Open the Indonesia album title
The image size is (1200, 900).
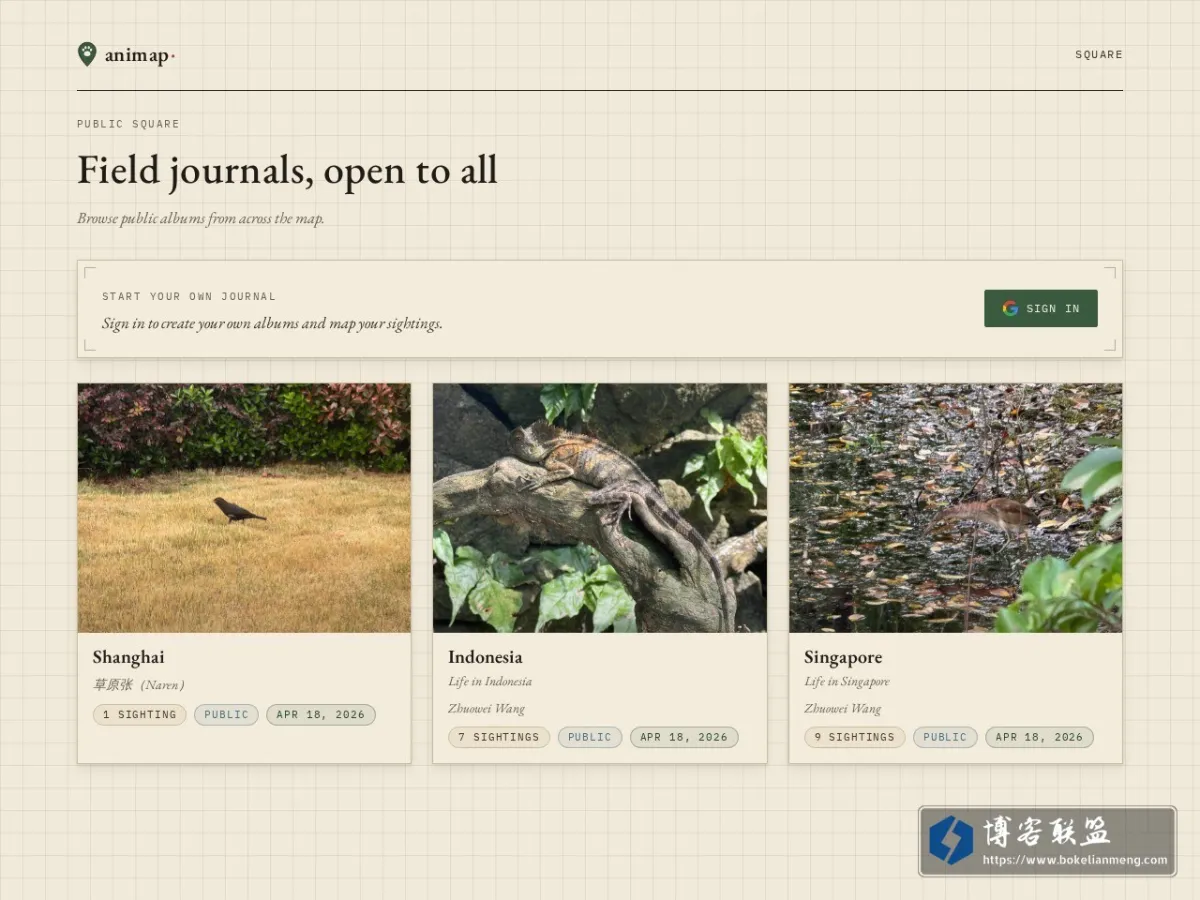pyautogui.click(x=485, y=657)
